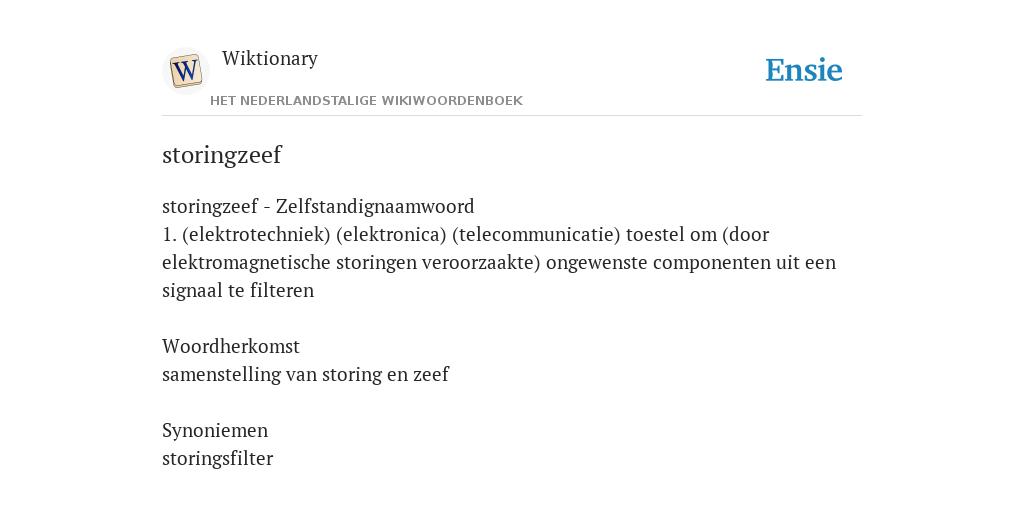
Task: Click the Wiktionary W tile icon
Action: 185,71
